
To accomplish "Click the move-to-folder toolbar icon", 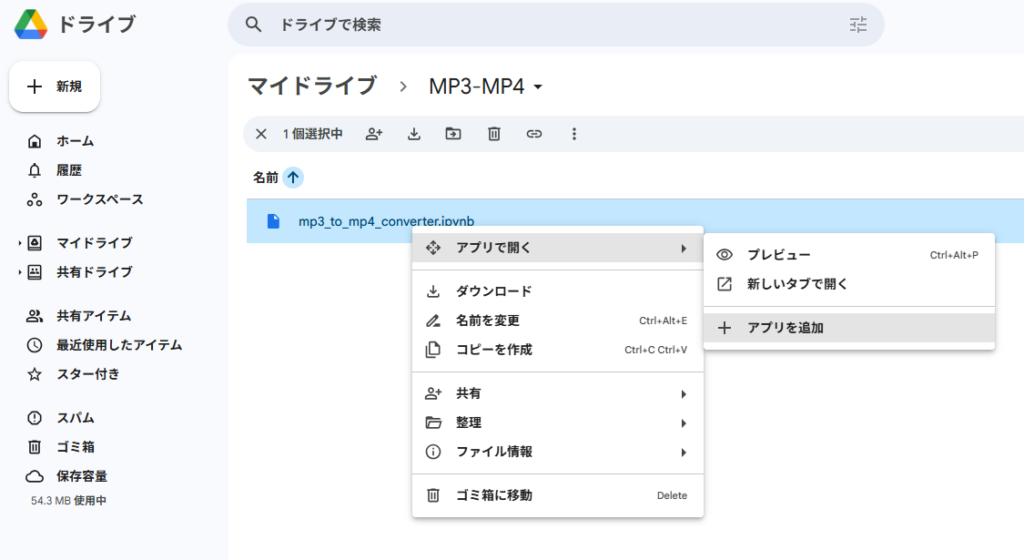I will click(453, 134).
